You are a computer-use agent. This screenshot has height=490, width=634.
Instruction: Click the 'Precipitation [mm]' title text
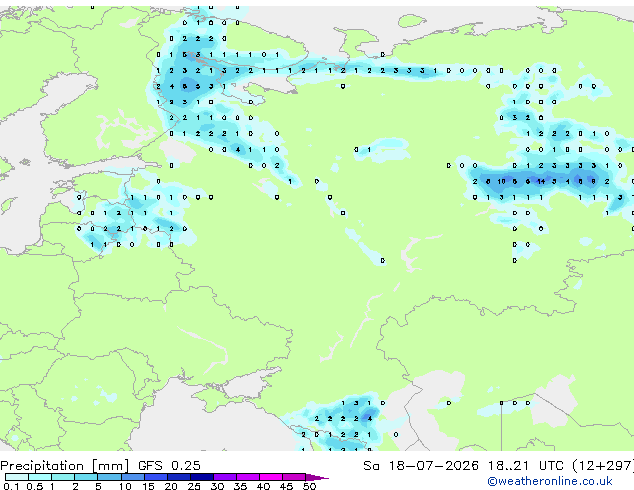65,466
